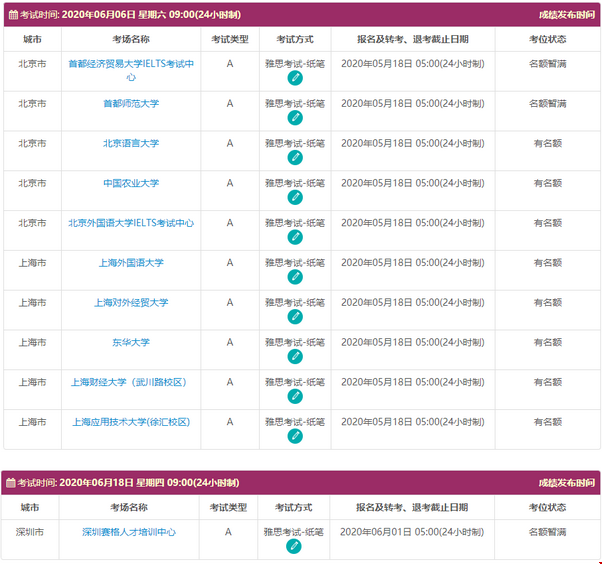Click 考试方式 header in second table
Screen dimensions: 602x564
click(x=294, y=508)
